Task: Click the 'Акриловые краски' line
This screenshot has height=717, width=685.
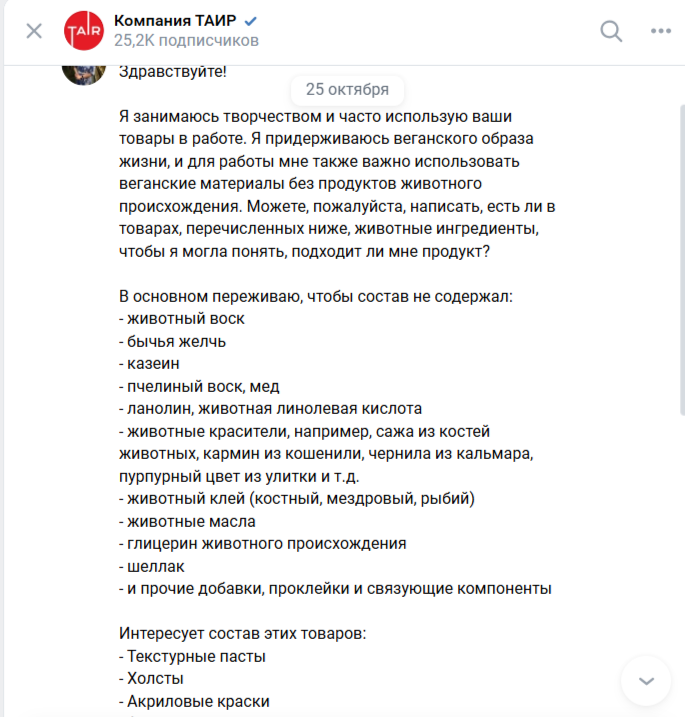Action: 198,701
